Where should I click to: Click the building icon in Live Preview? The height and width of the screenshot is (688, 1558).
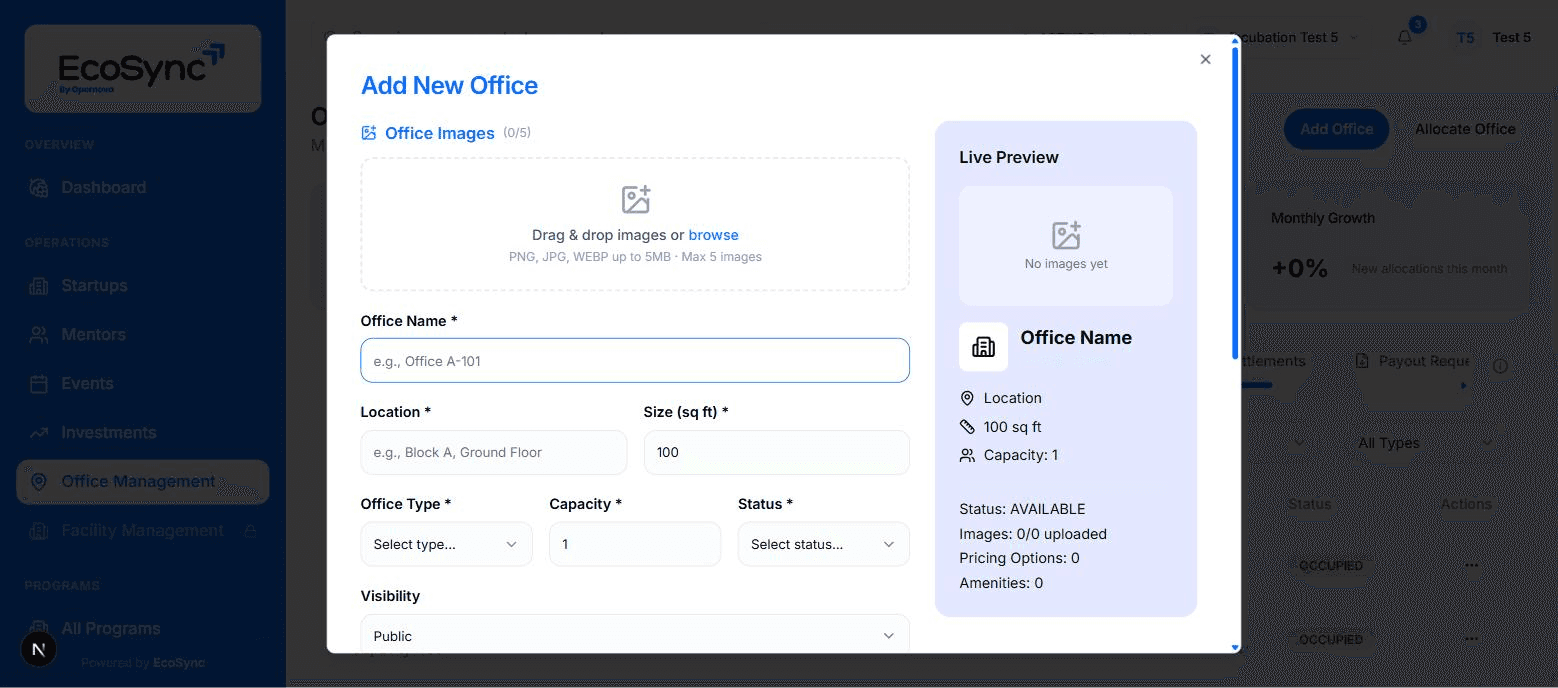(983, 346)
